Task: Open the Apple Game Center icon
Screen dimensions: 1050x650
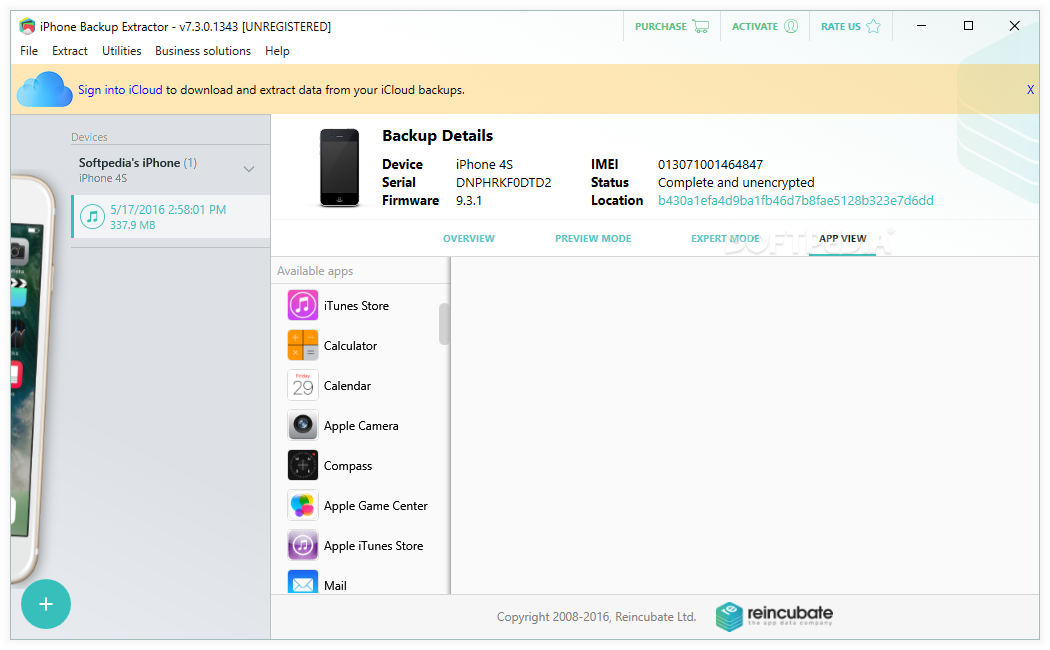Action: click(x=303, y=505)
